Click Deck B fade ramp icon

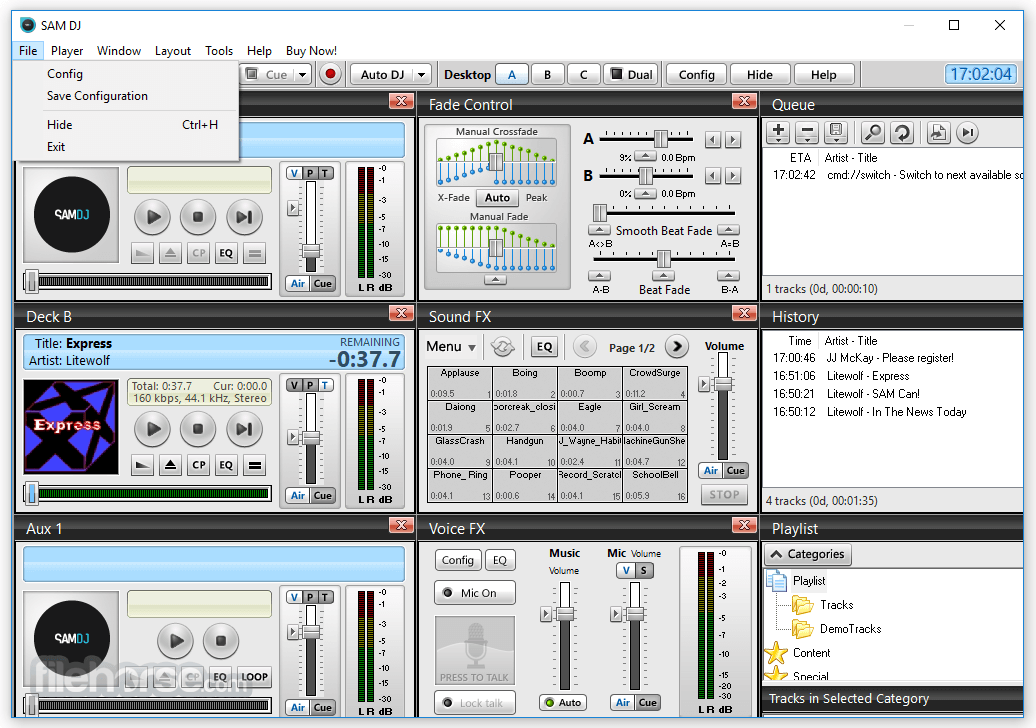(142, 465)
